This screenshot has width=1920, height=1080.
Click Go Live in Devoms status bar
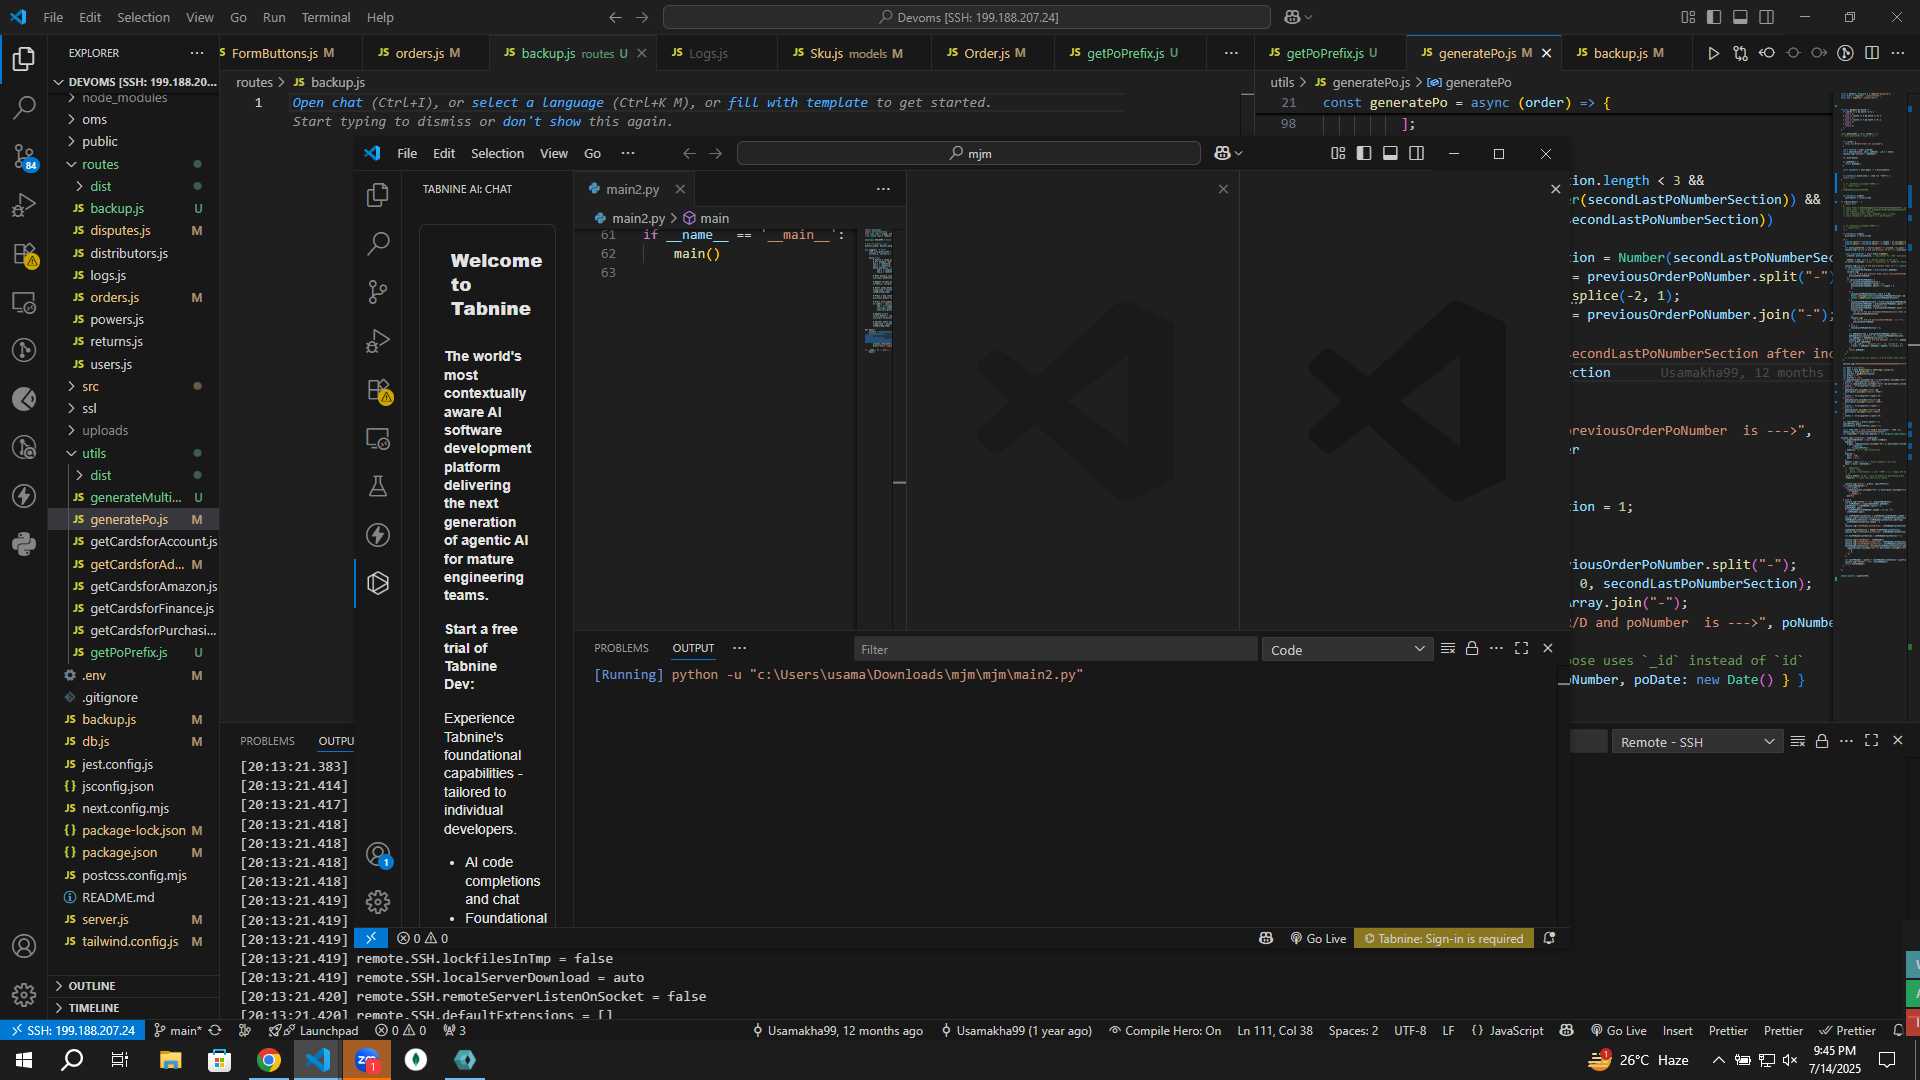1618,1031
